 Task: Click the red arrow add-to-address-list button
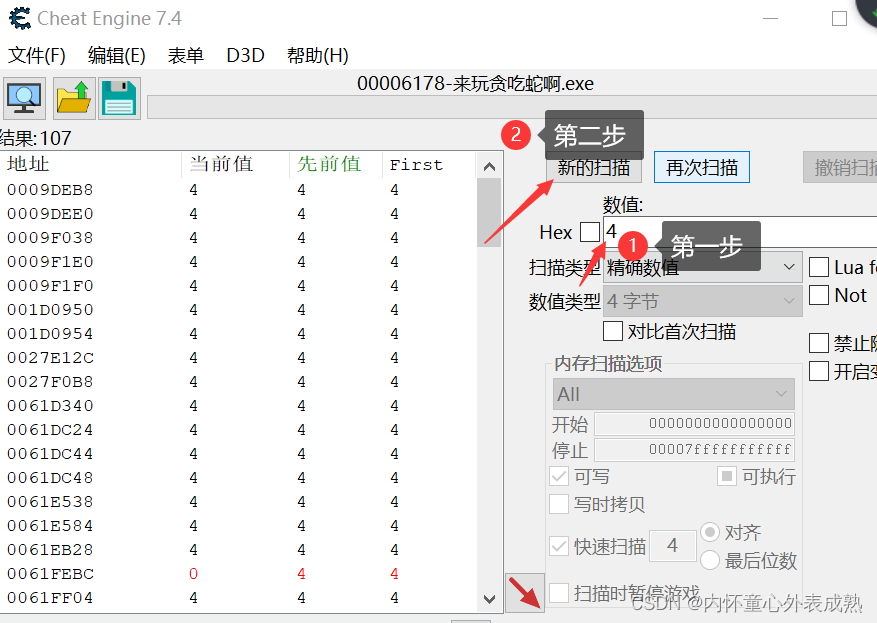[525, 593]
